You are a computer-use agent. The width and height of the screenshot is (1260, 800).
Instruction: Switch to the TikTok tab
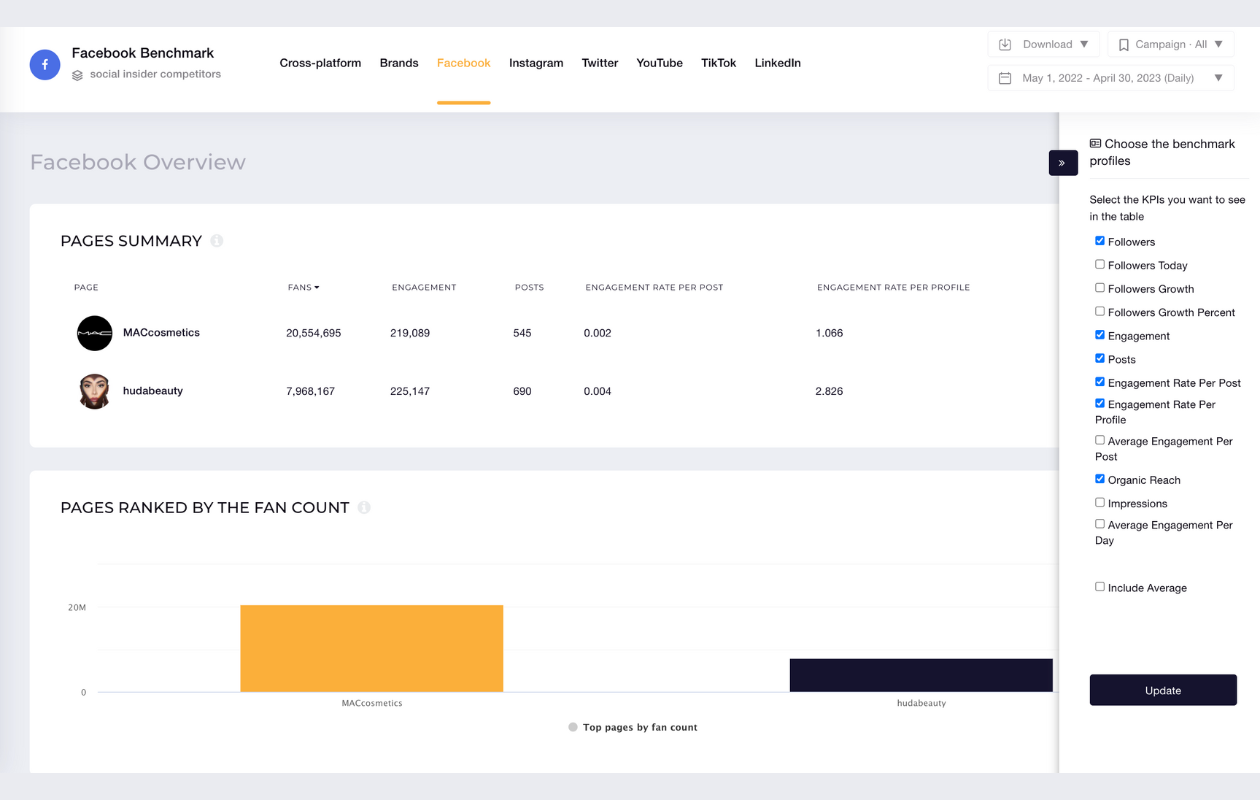[x=719, y=63]
